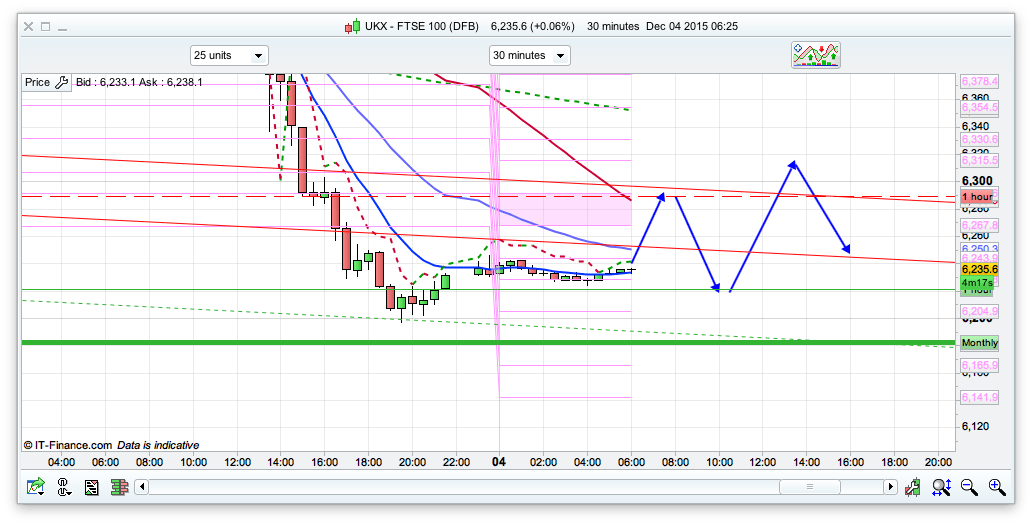The height and width of the screenshot is (525, 1032).
Task: Click the horizontal scrollbar thumb
Action: [807, 487]
